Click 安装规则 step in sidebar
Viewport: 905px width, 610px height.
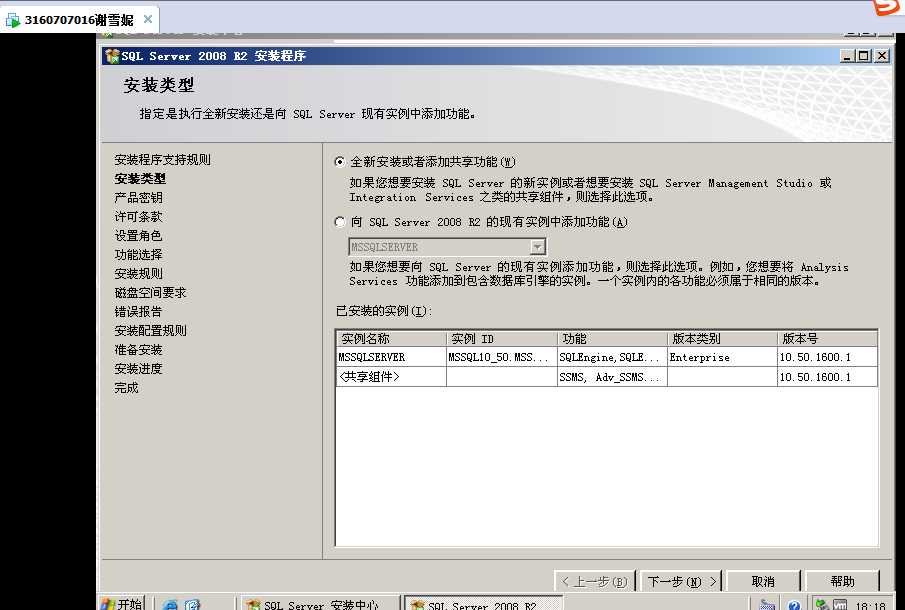tap(139, 274)
